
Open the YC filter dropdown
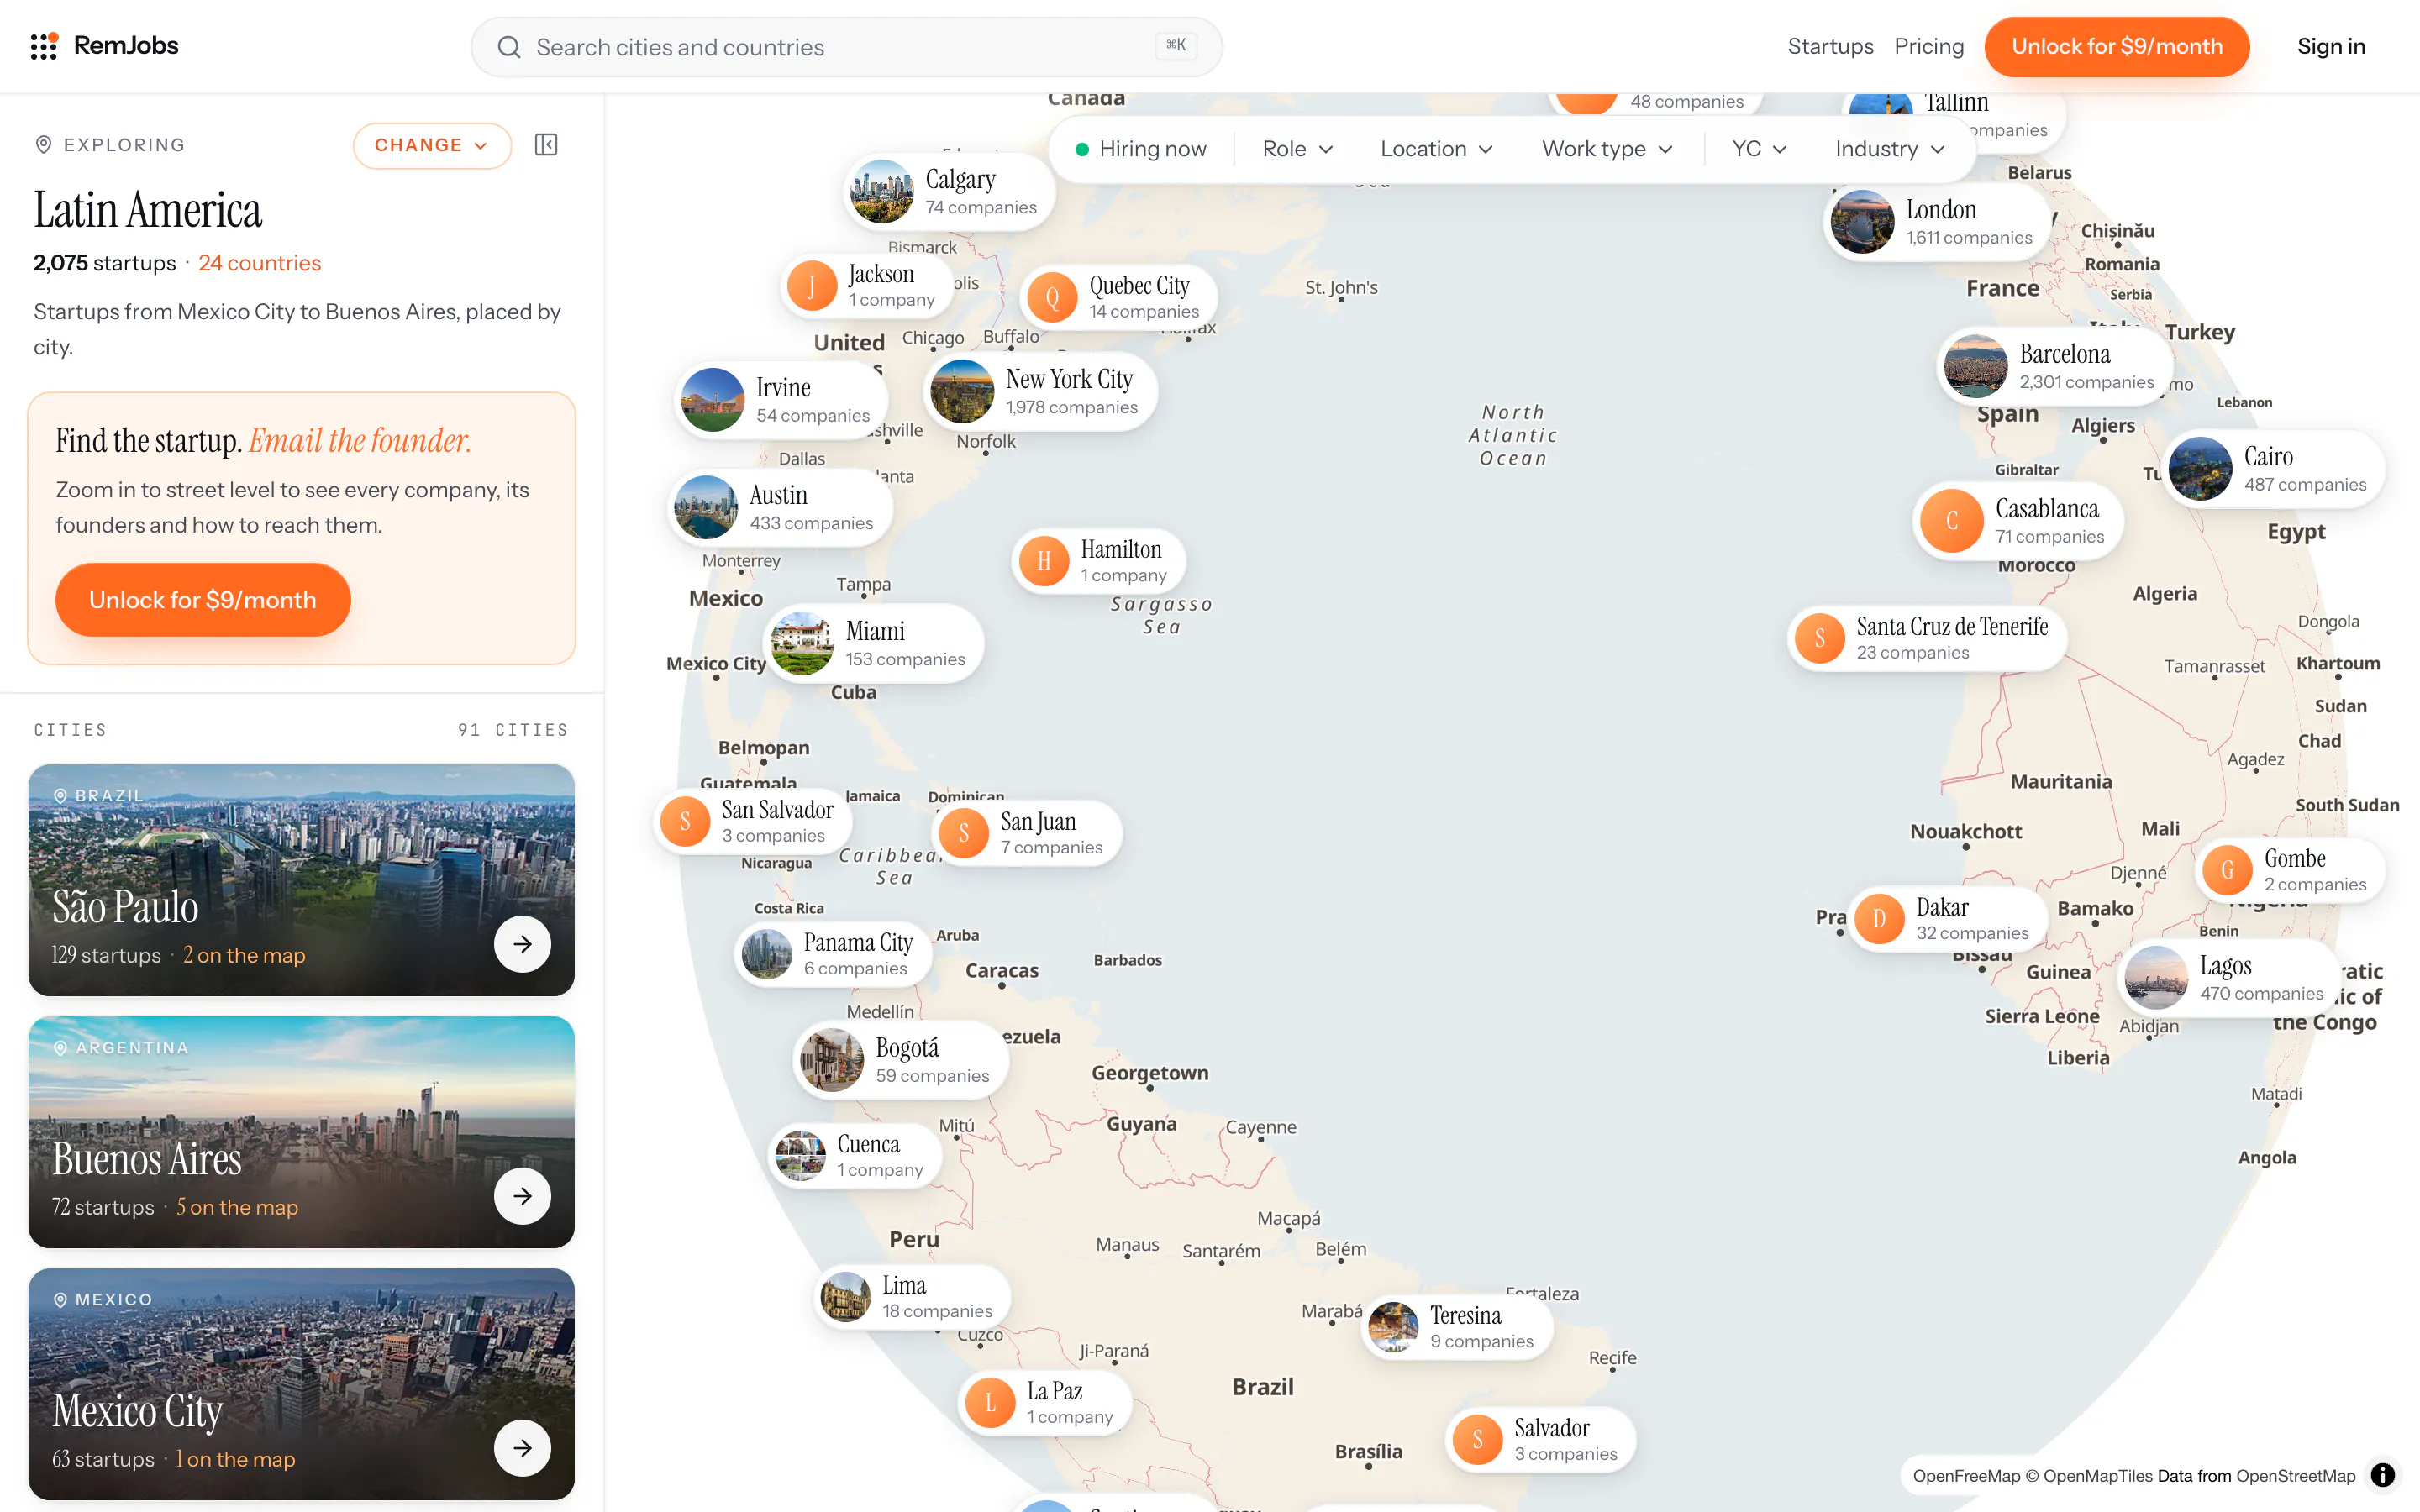coord(1760,149)
